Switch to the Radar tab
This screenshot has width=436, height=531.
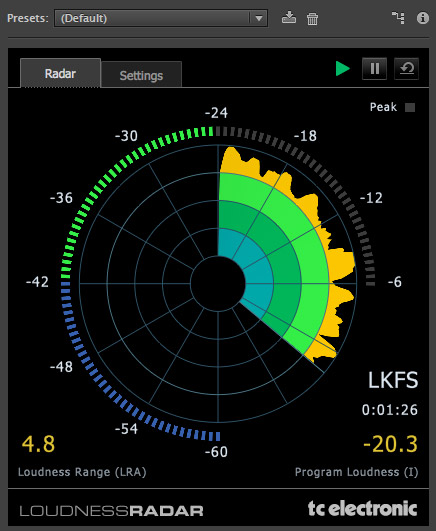[60, 73]
